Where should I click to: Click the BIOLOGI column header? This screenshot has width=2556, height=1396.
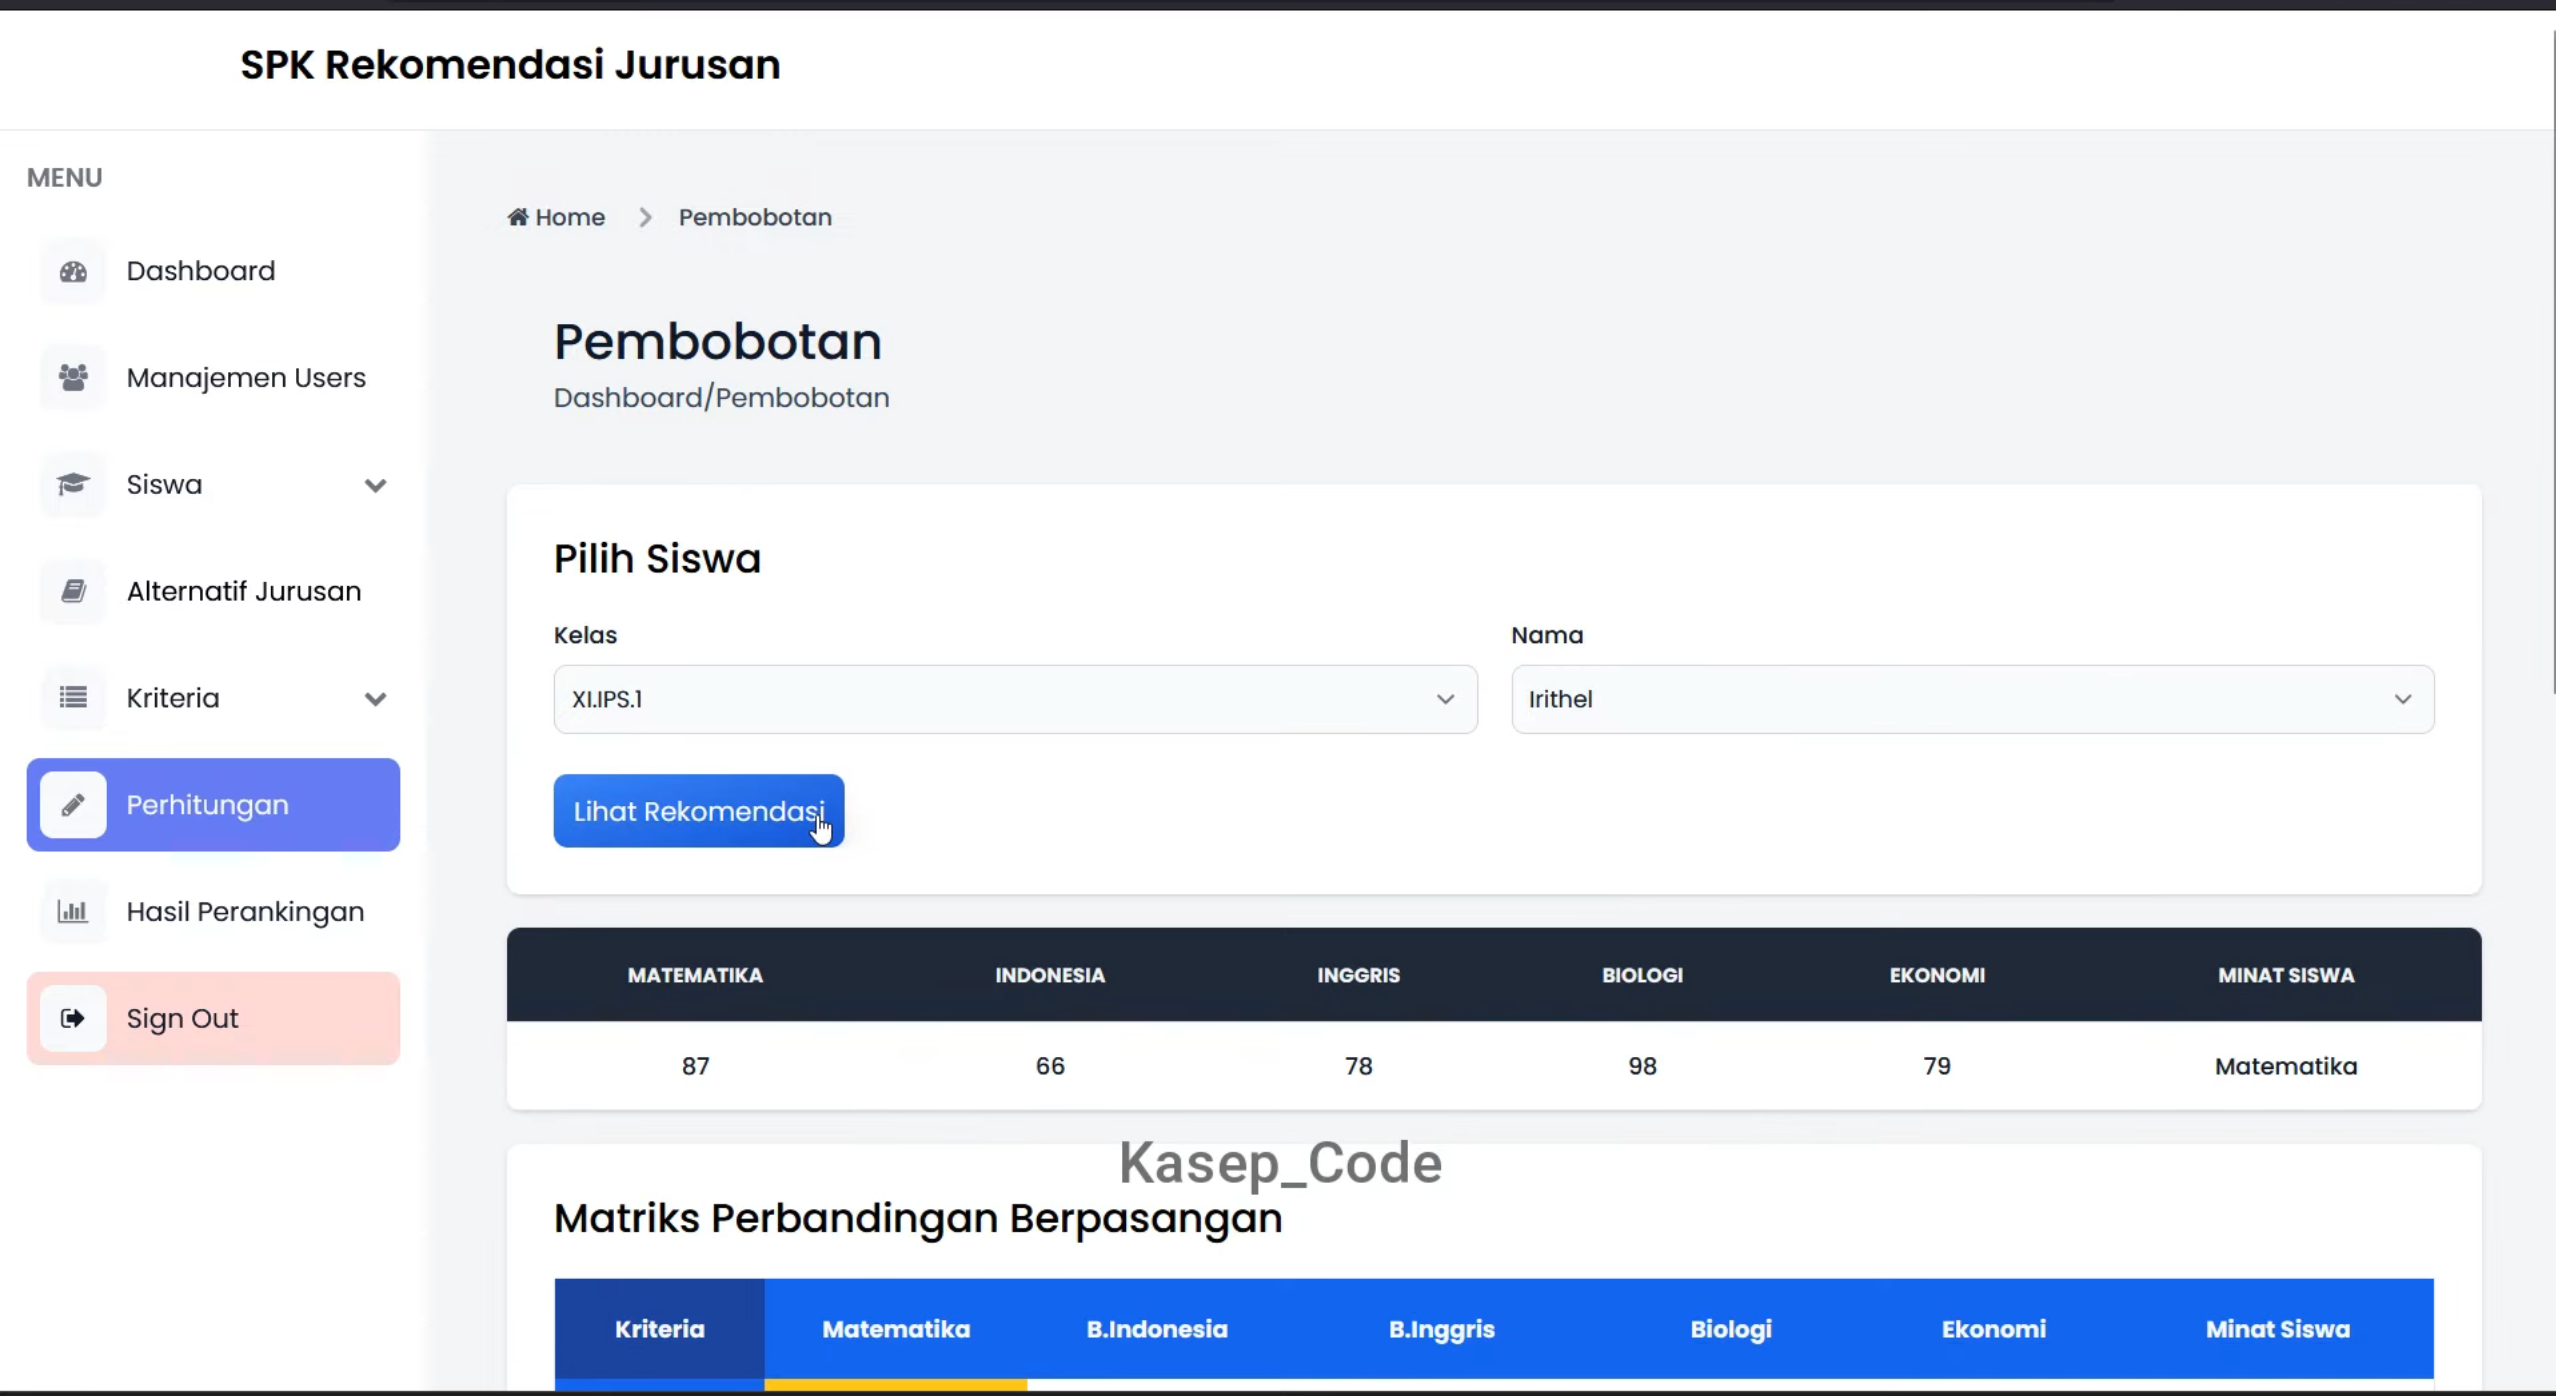click(x=1642, y=975)
